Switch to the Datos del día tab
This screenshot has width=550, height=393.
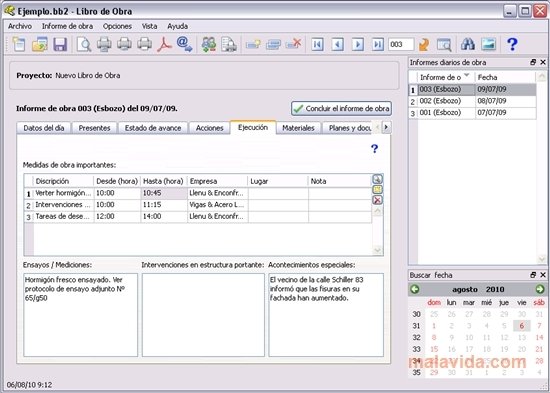pos(44,128)
